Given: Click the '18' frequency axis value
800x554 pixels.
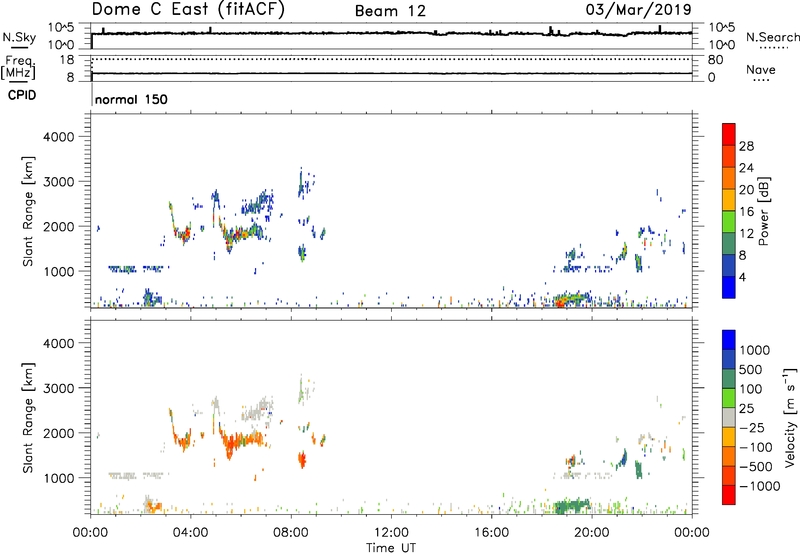Looking at the screenshot, I should pyautogui.click(x=67, y=60).
